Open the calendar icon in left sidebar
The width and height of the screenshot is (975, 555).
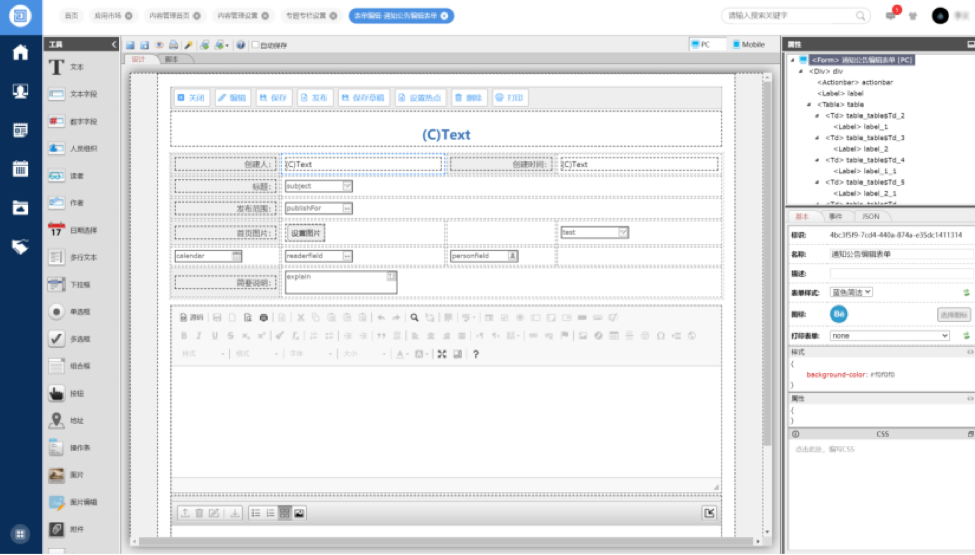[x=20, y=168]
